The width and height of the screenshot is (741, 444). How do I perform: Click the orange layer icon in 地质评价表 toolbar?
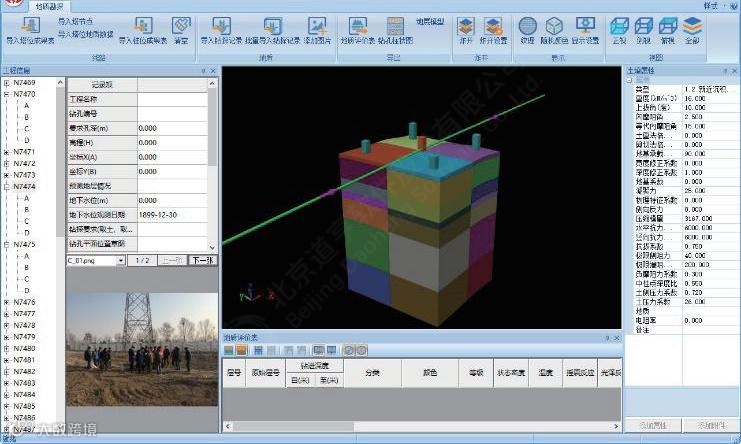pos(241,350)
